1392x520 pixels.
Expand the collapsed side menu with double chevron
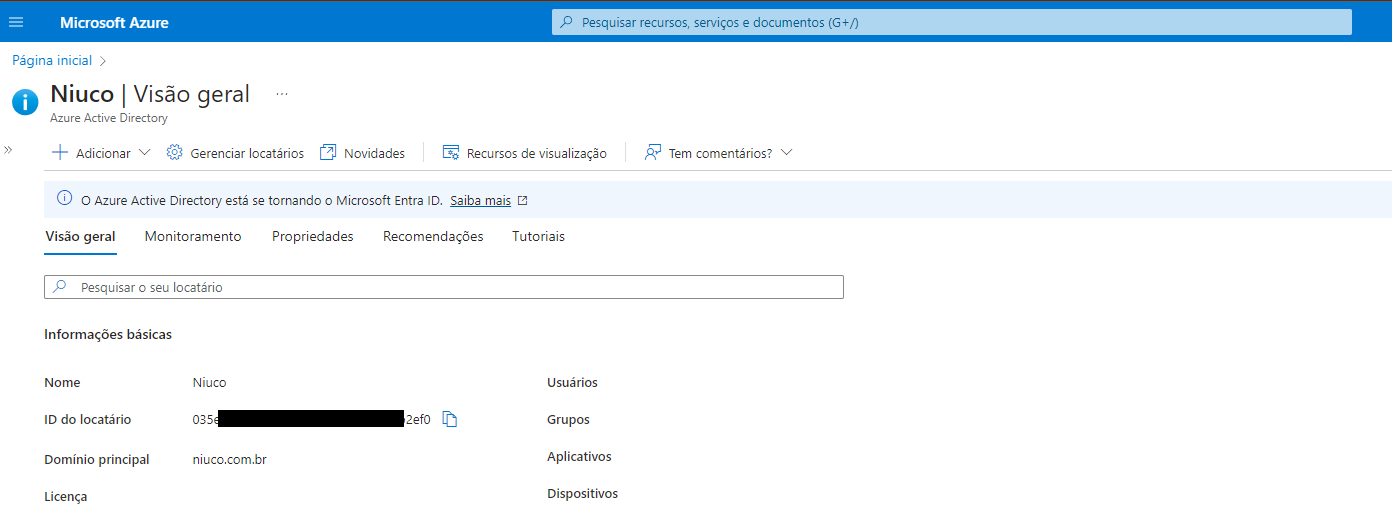coord(8,149)
